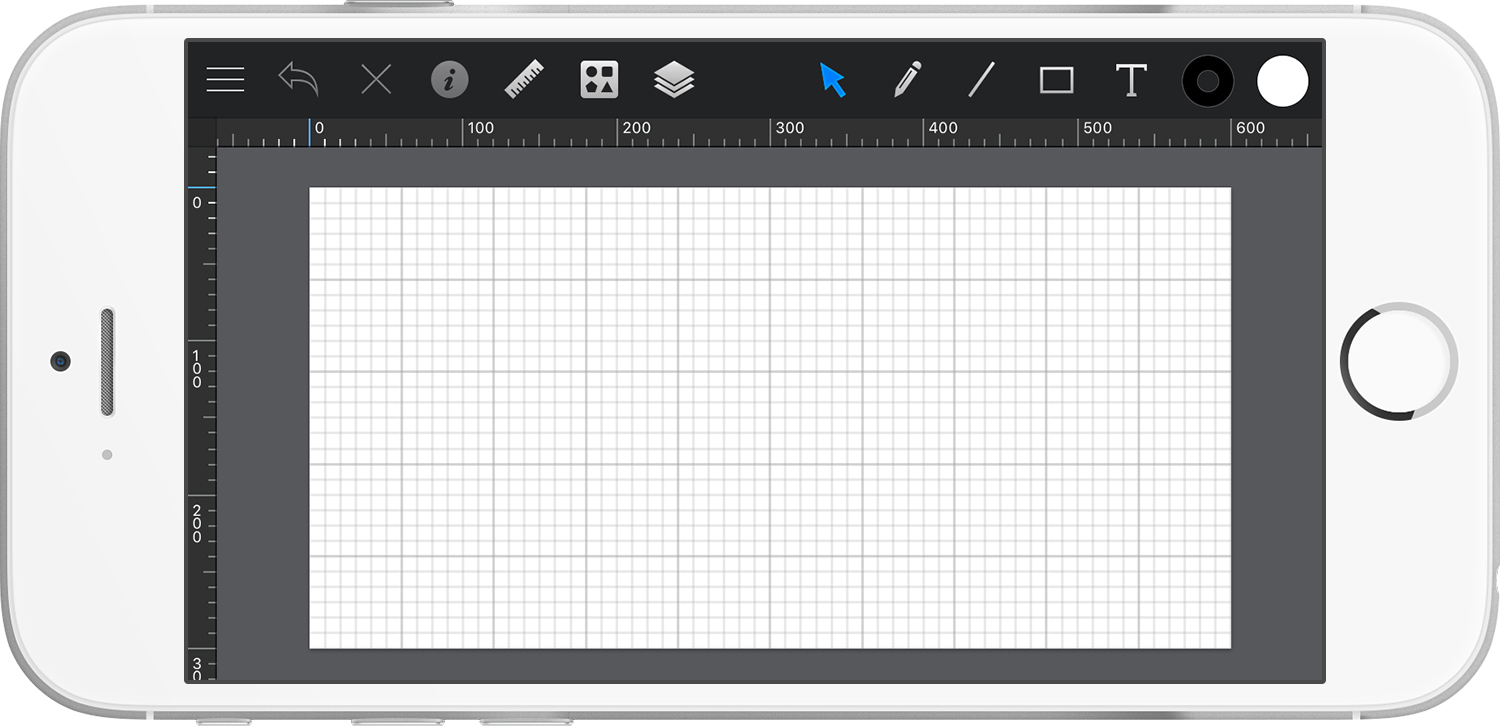Click the 200 mark on vertical ruler
The height and width of the screenshot is (726, 1500).
click(197, 524)
